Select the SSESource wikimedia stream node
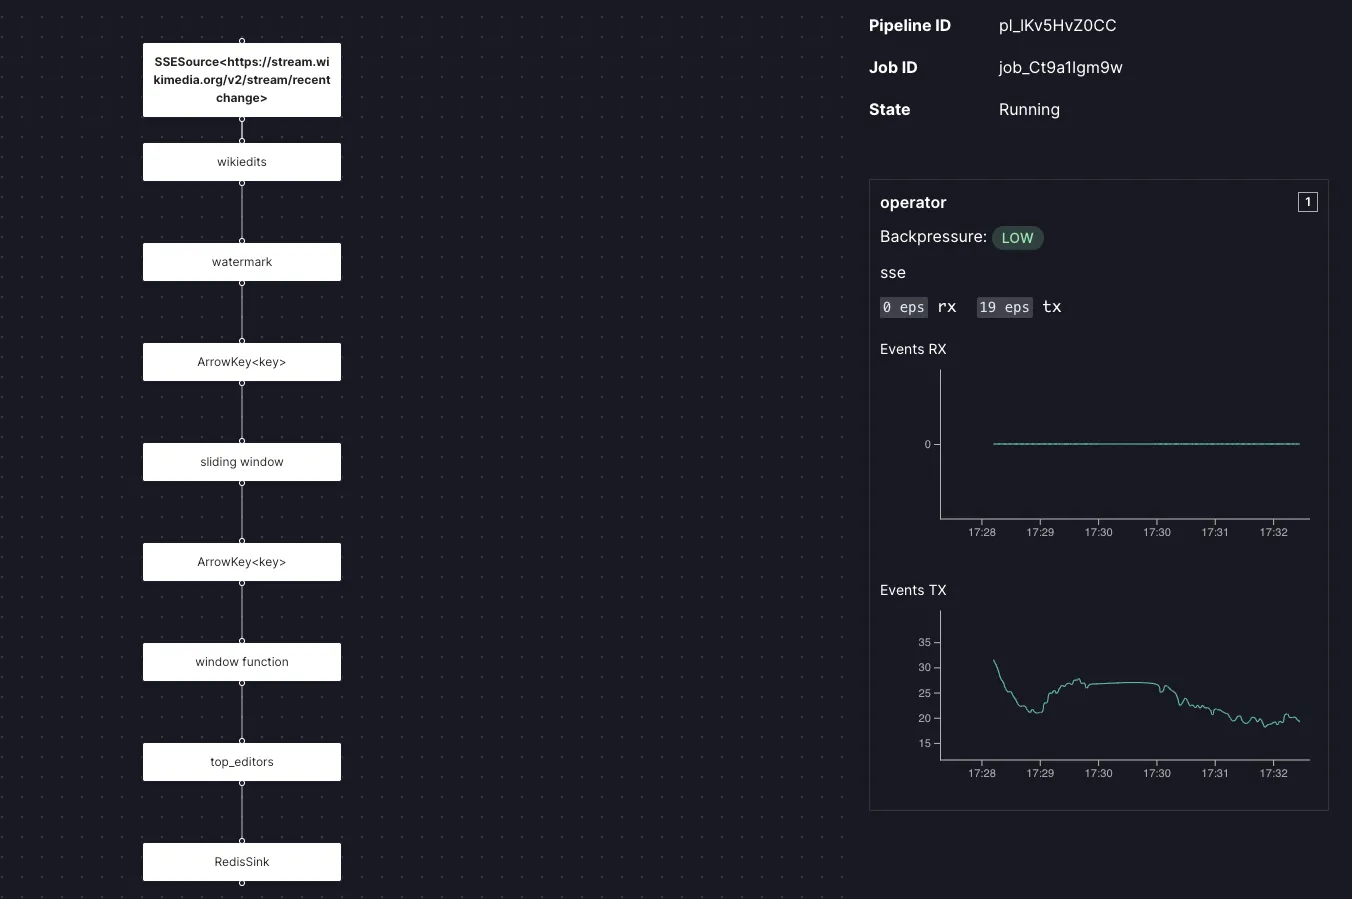 pos(241,80)
